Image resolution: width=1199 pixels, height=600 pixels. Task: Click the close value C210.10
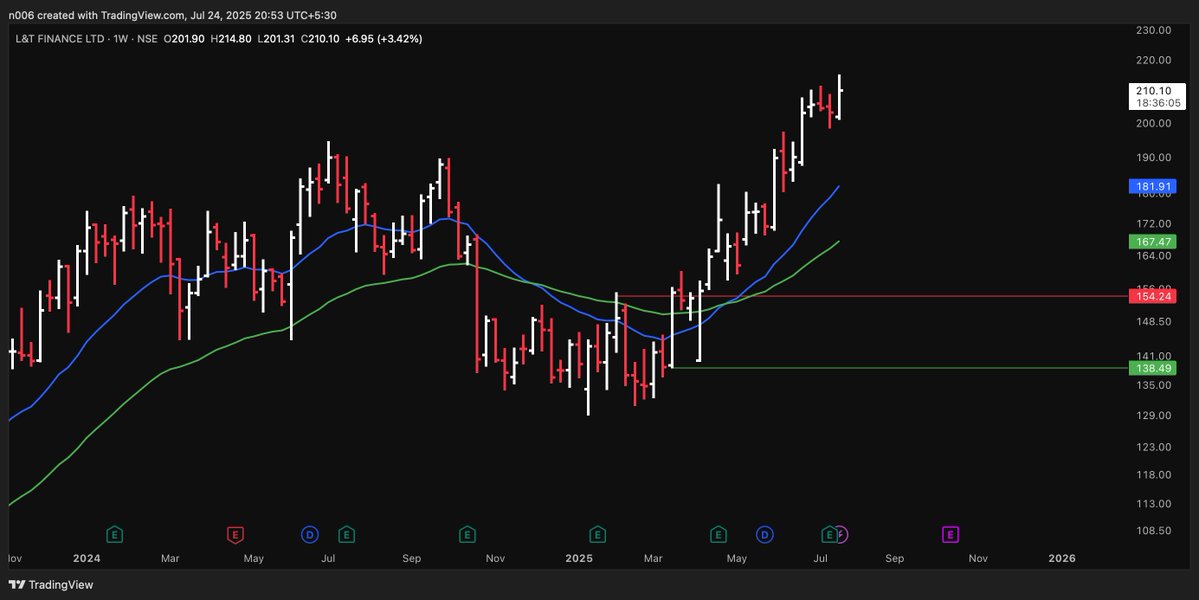pos(320,38)
